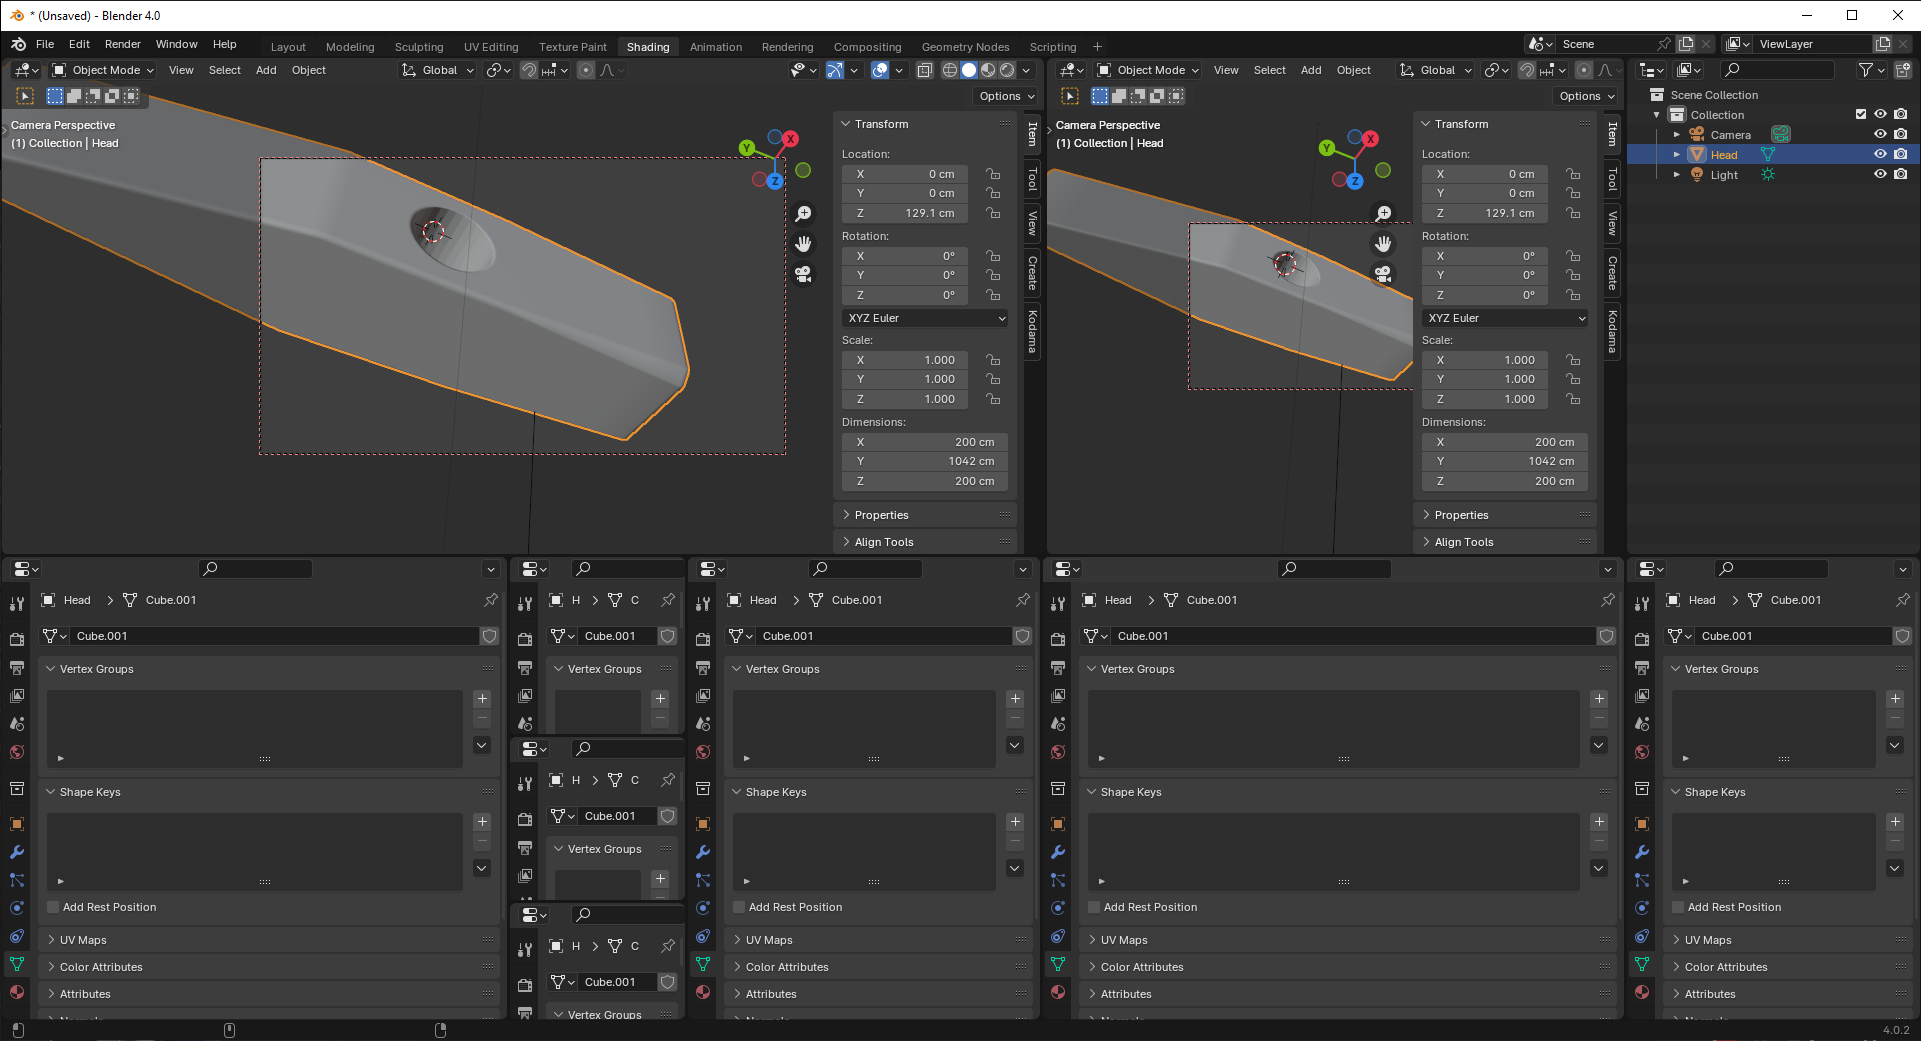Open World properties tab in leftmost properties editor
The height and width of the screenshot is (1041, 1921).
17,752
